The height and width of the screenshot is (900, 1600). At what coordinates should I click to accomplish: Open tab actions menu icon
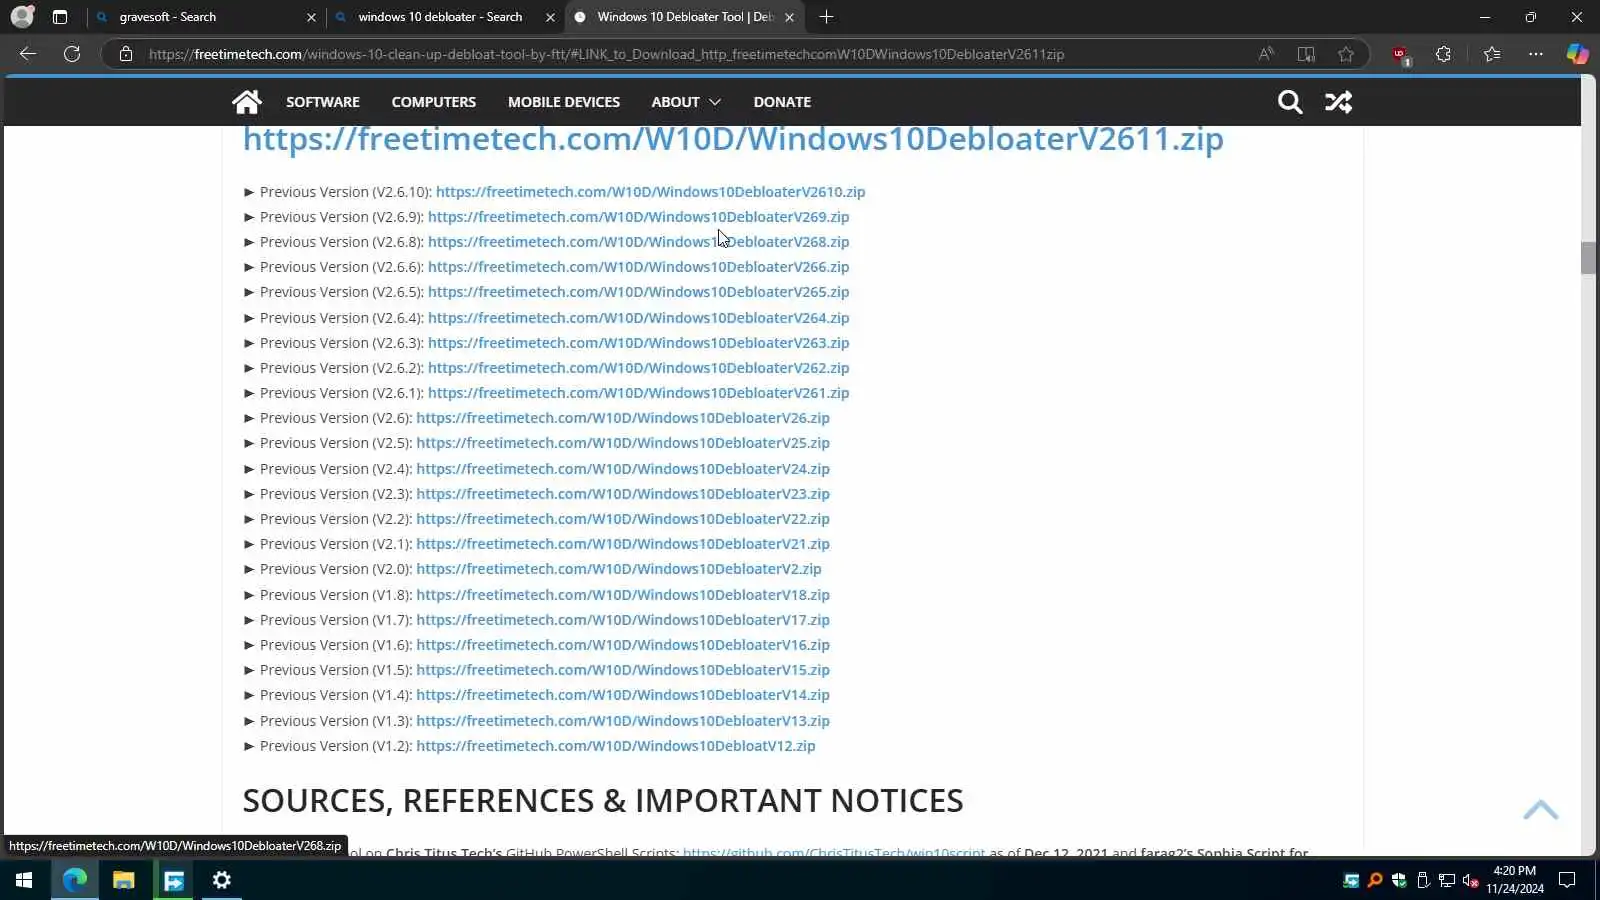(x=60, y=17)
